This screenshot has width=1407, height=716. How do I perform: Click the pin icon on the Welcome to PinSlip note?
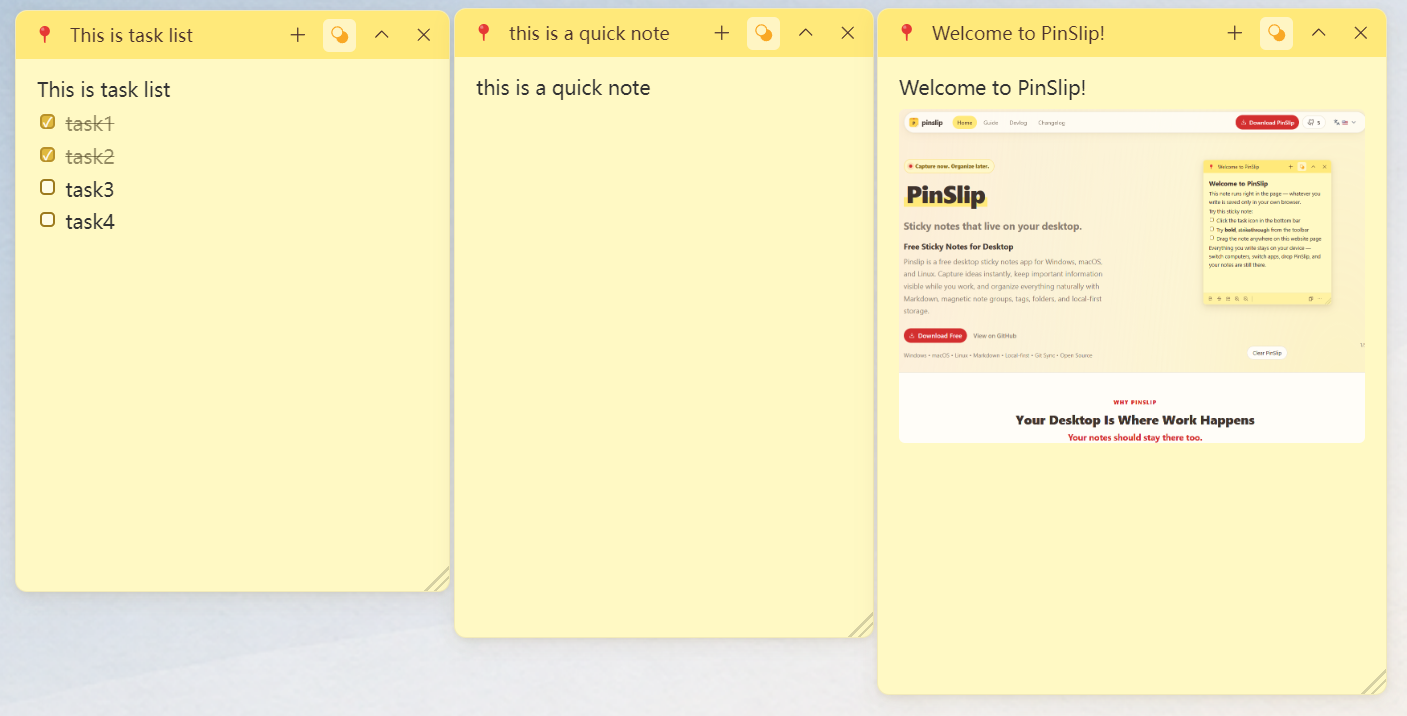(x=906, y=33)
